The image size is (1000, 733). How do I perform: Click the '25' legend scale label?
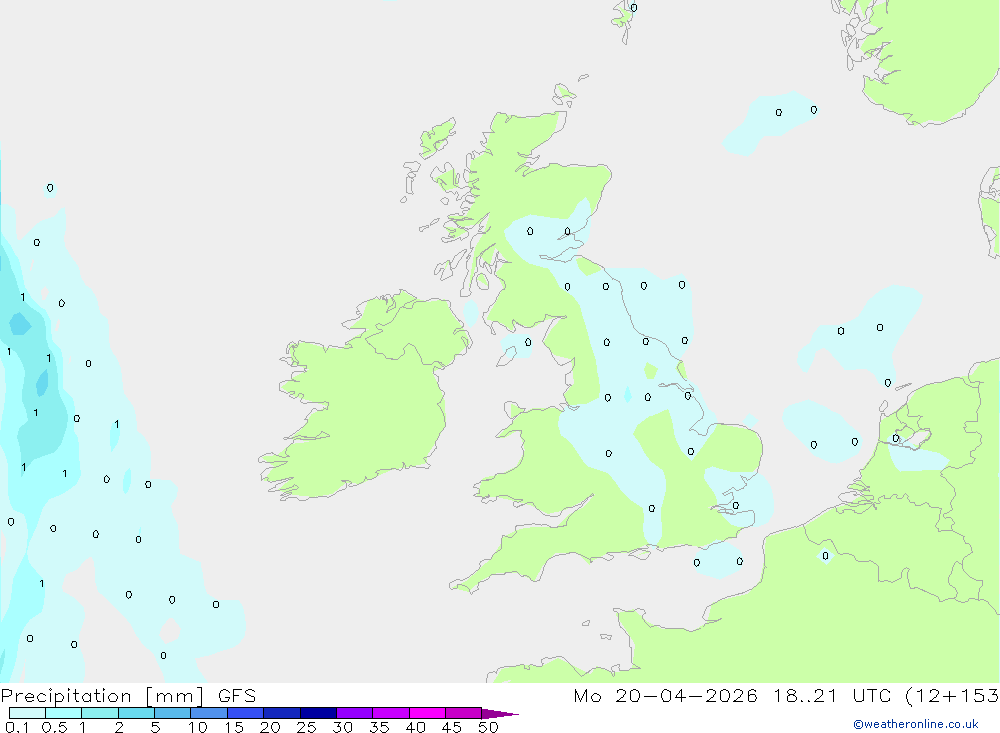click(x=306, y=727)
